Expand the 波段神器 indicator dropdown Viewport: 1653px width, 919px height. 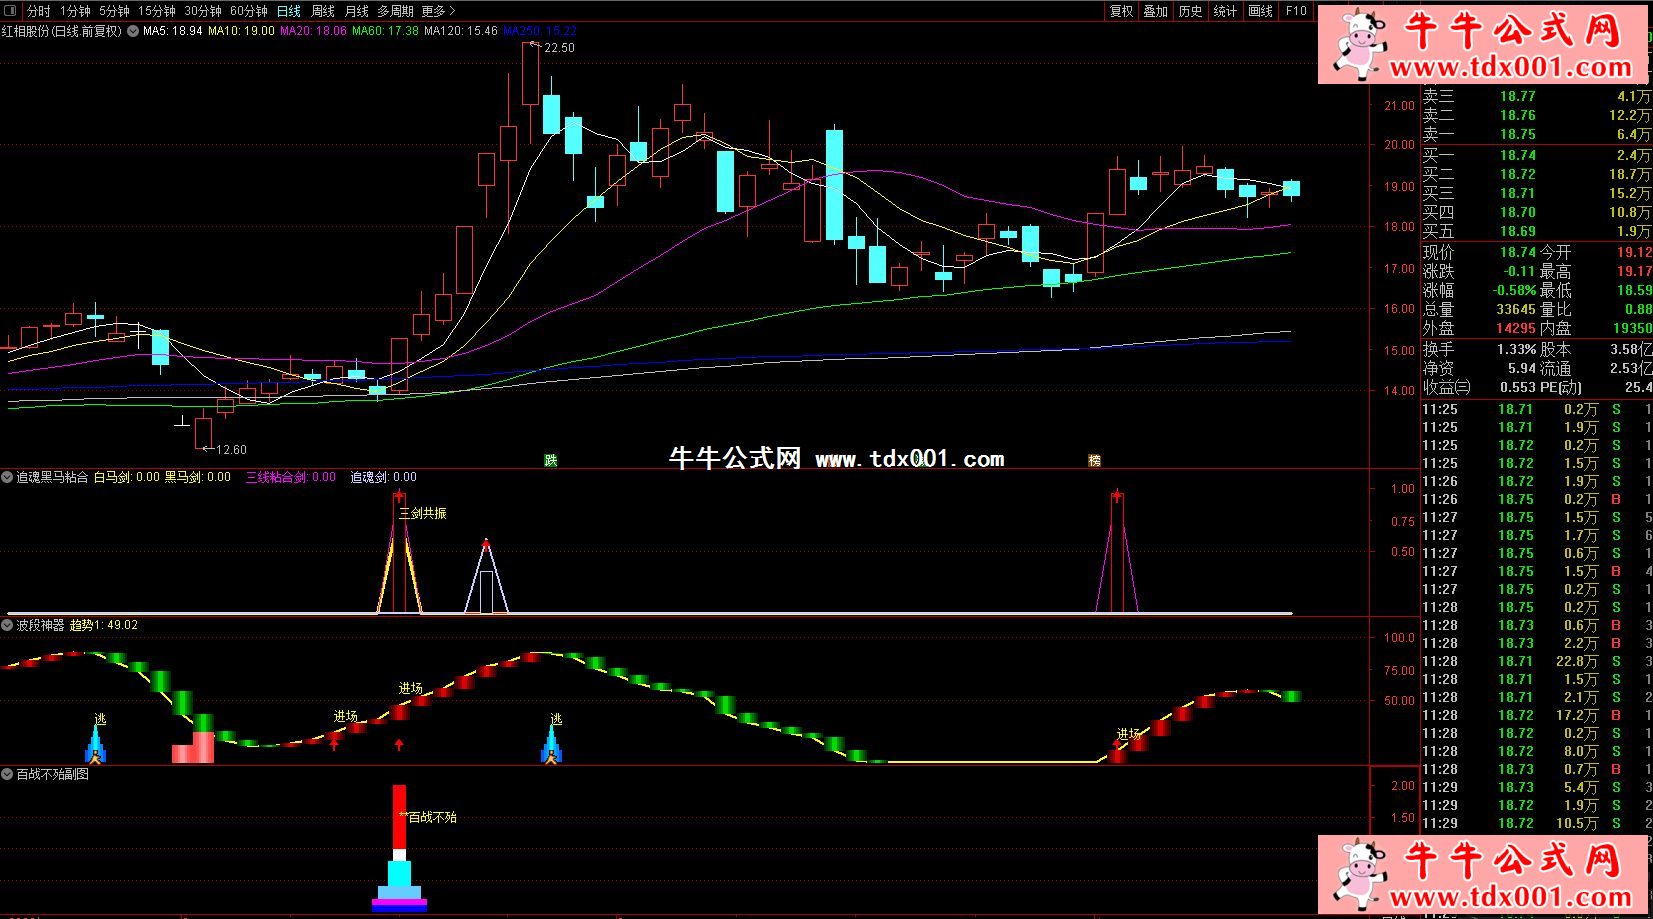point(7,625)
